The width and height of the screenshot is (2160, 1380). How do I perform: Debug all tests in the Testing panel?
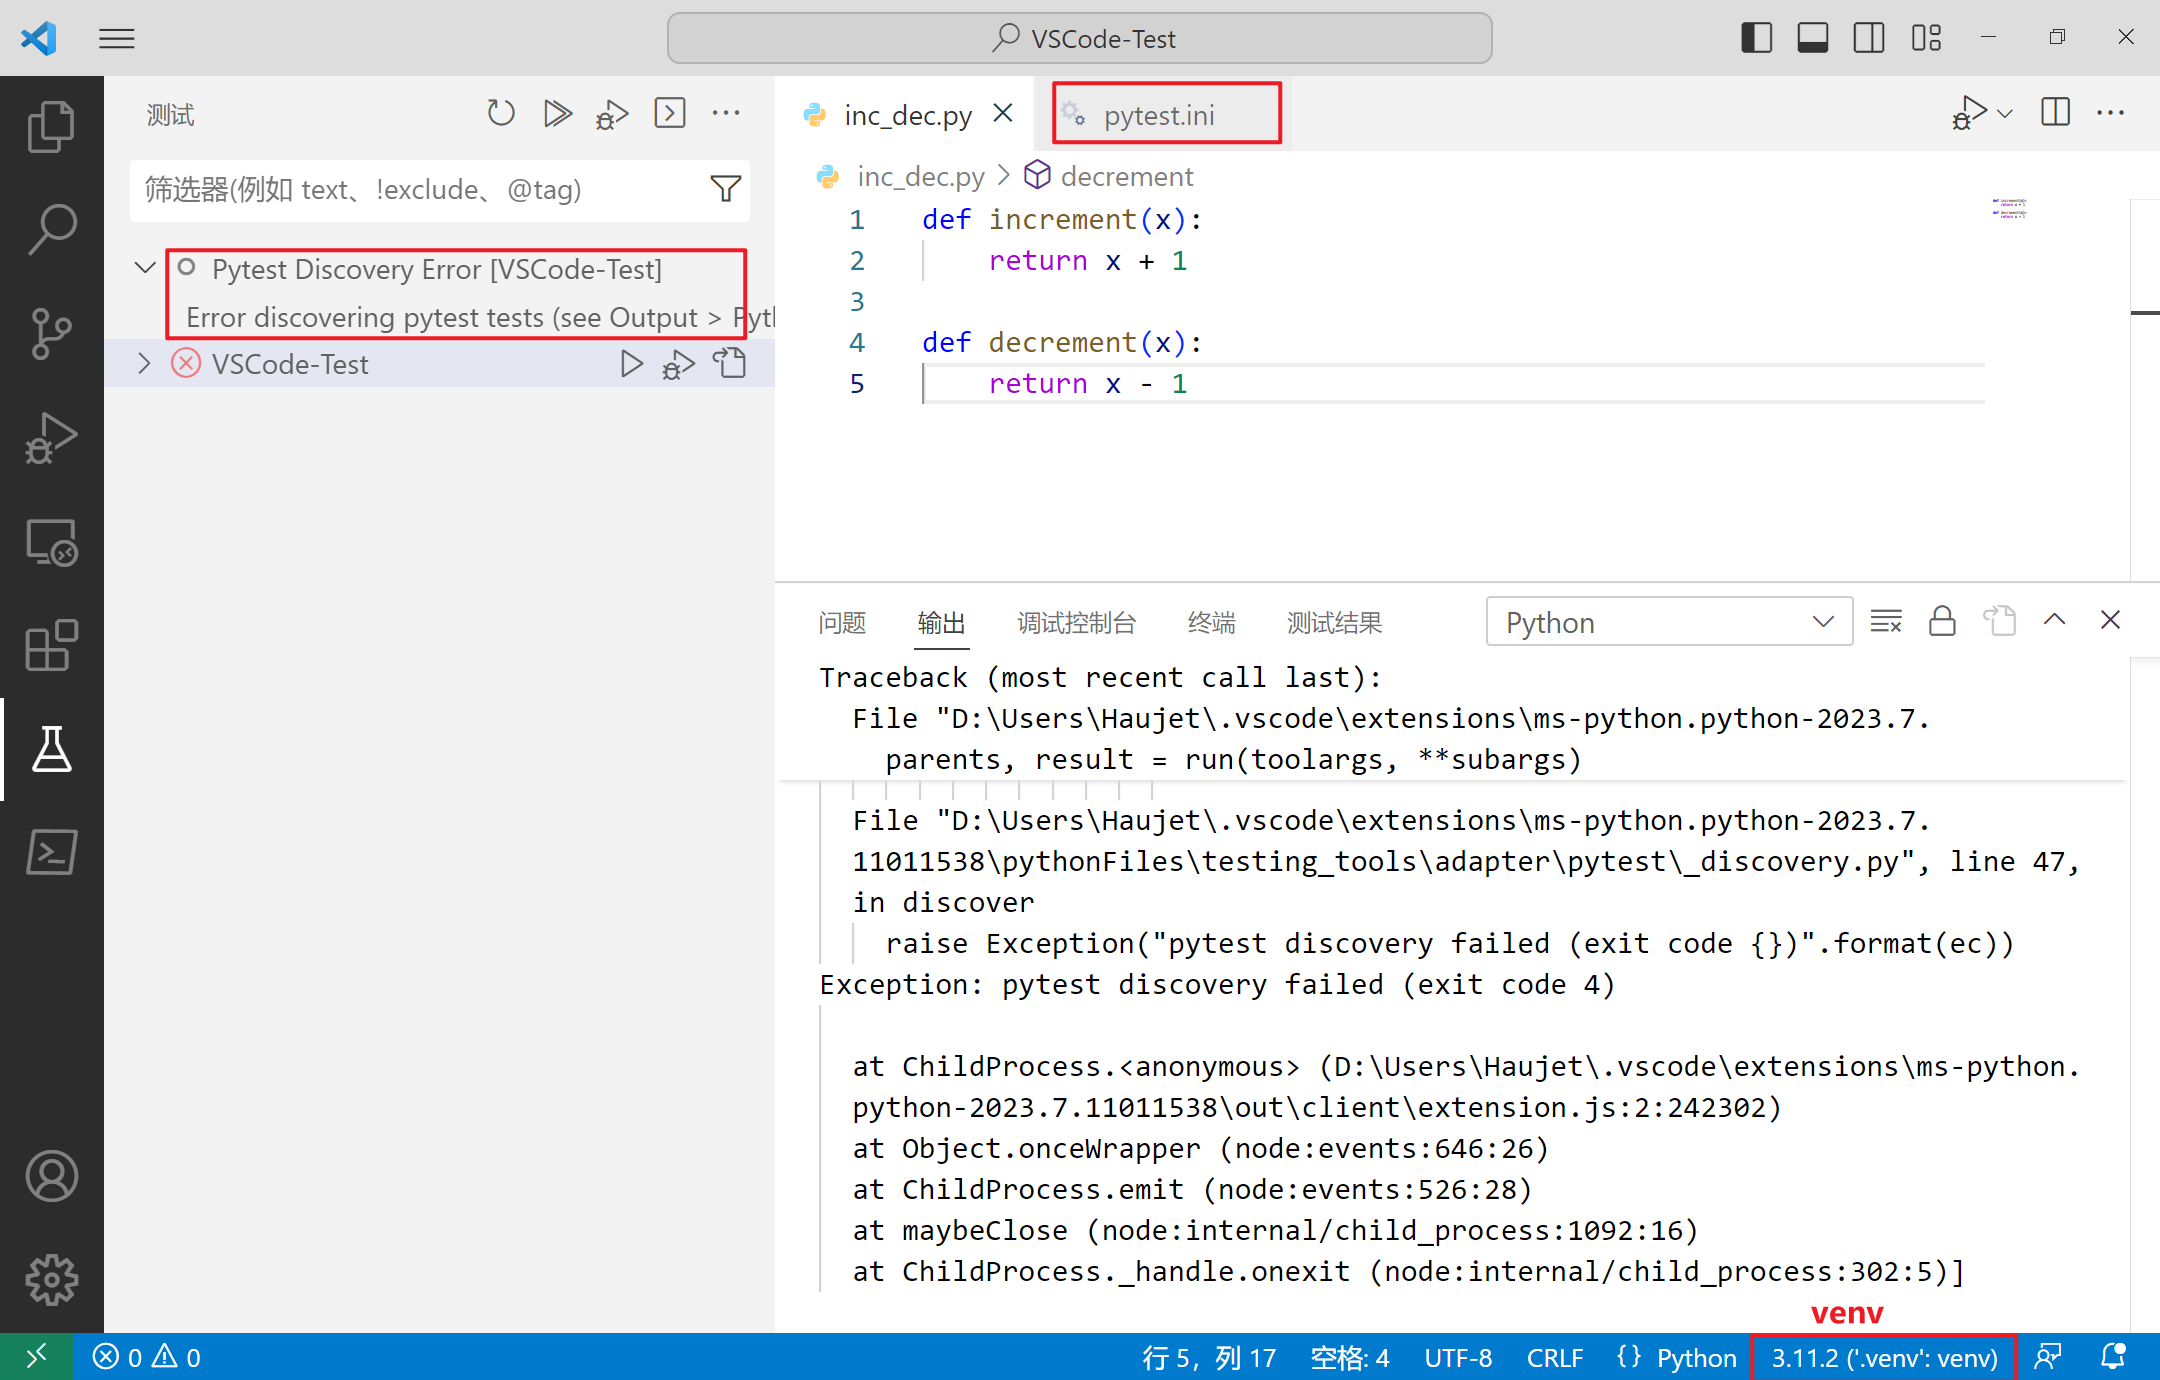(x=612, y=113)
